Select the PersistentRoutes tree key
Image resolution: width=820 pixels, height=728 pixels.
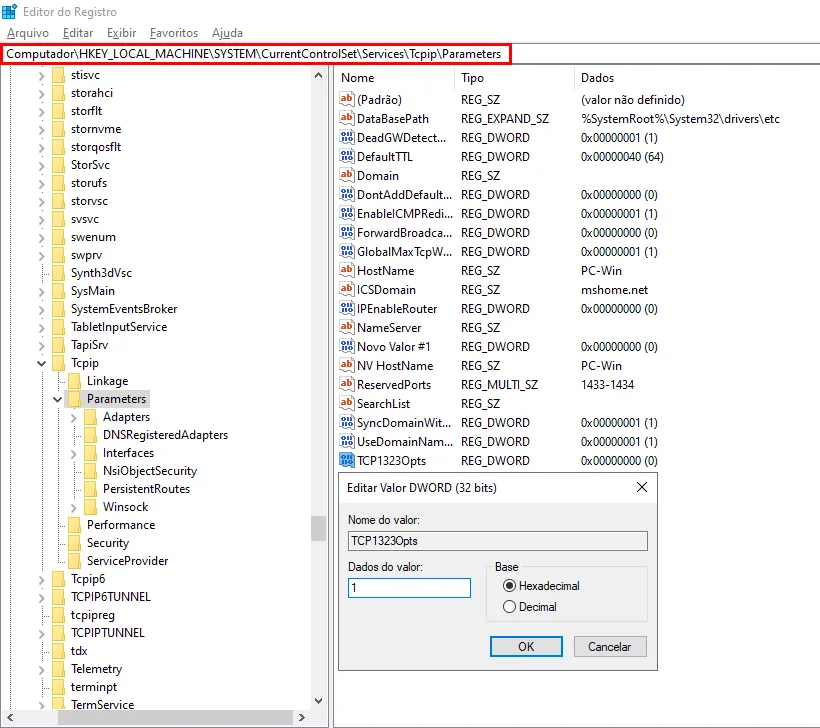(x=146, y=488)
